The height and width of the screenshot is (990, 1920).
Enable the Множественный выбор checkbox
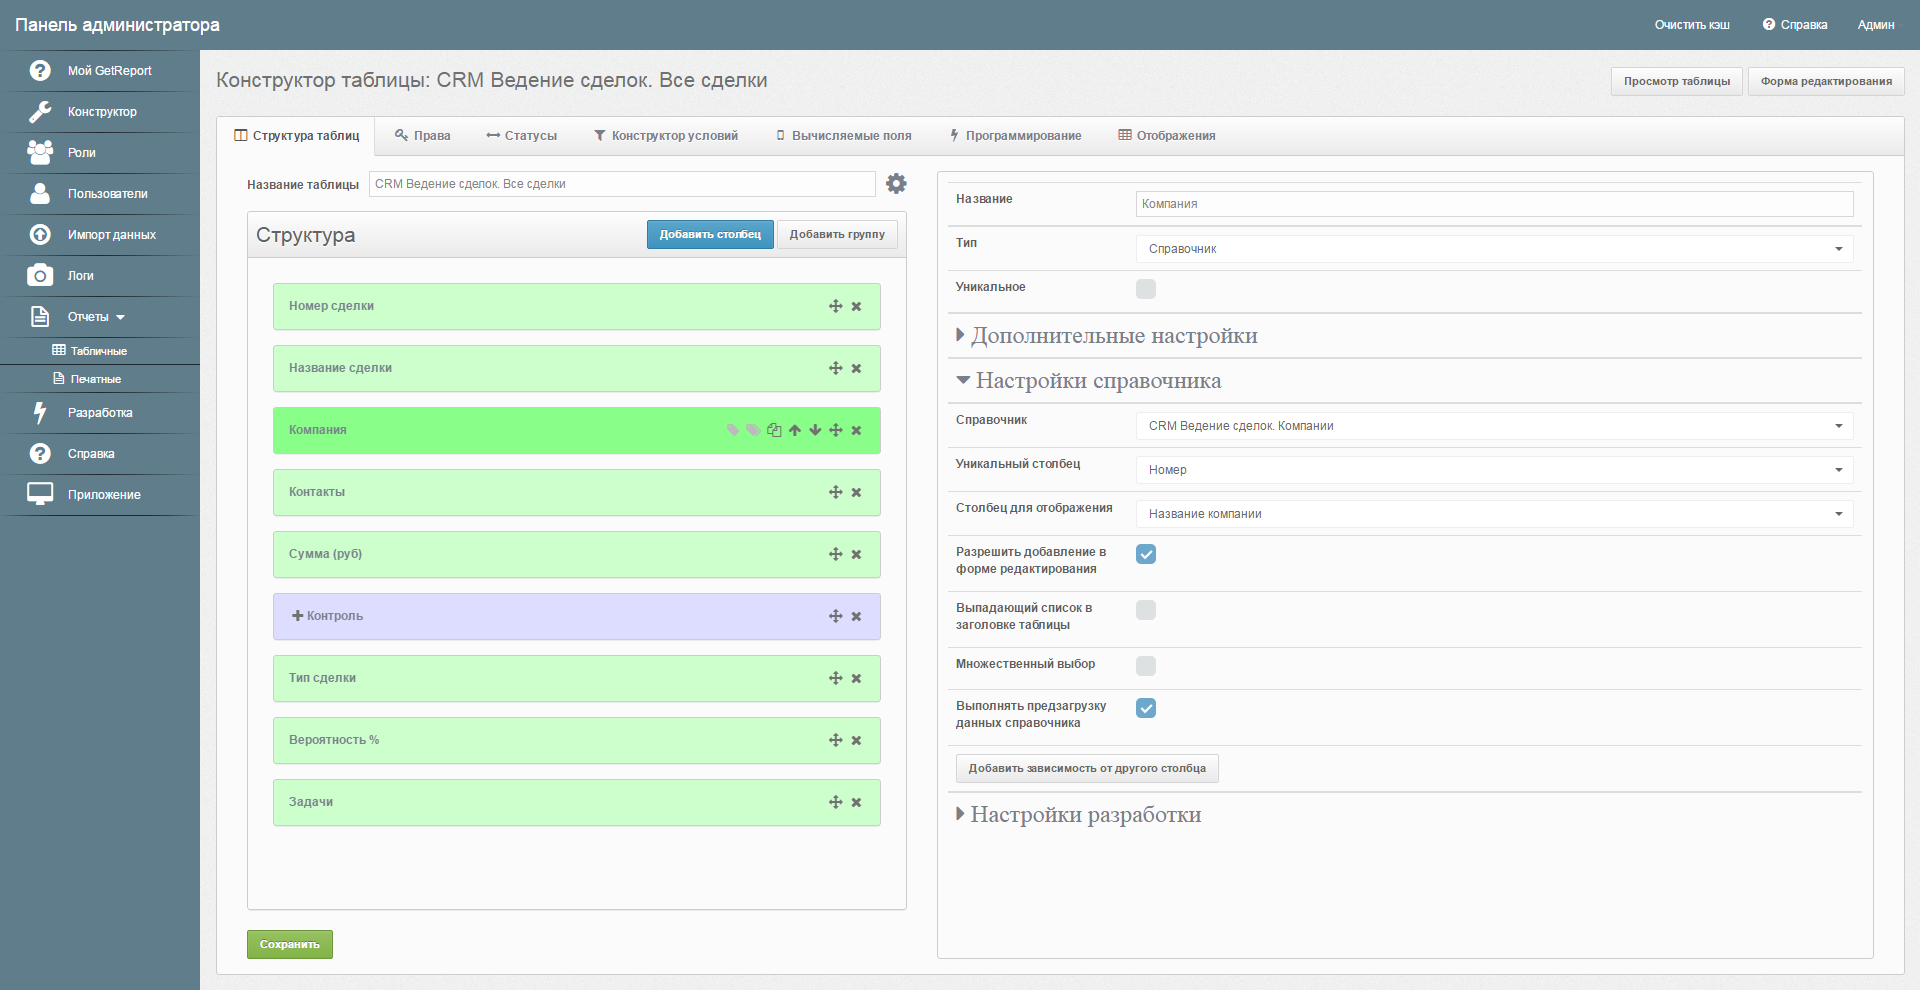1146,666
